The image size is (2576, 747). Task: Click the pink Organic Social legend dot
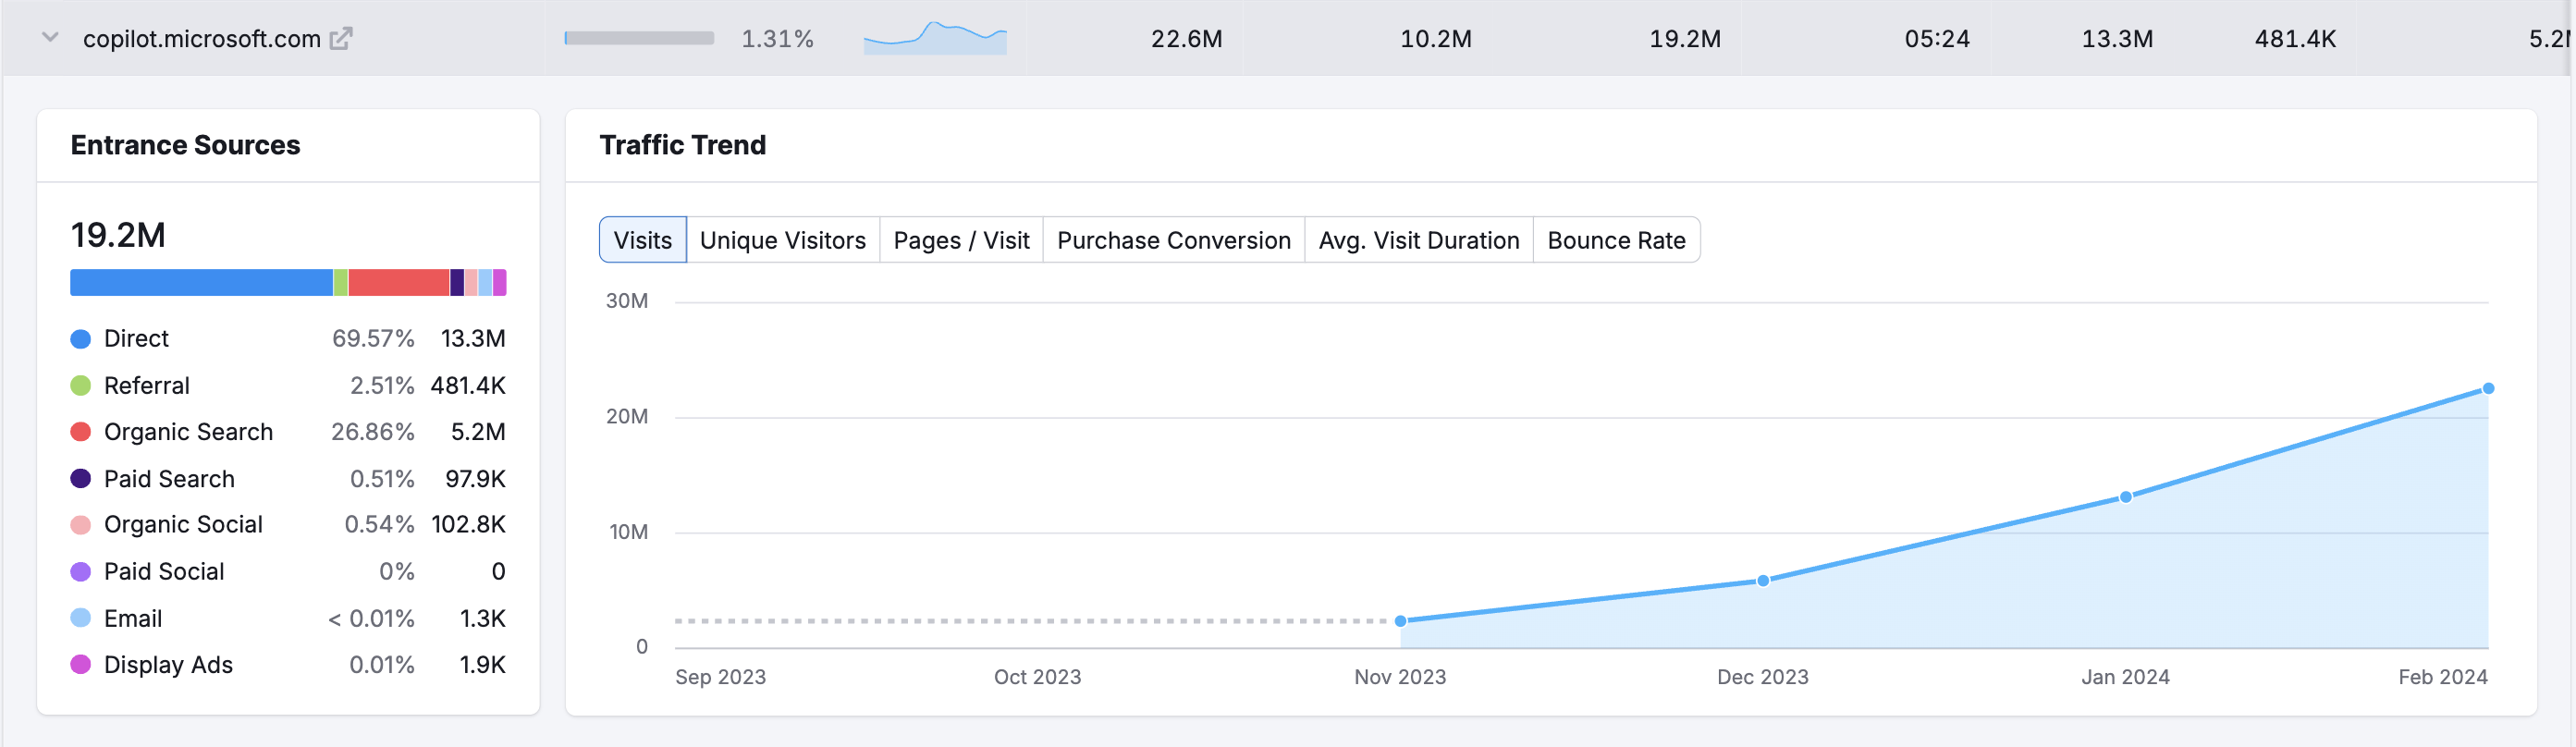pyautogui.click(x=81, y=525)
